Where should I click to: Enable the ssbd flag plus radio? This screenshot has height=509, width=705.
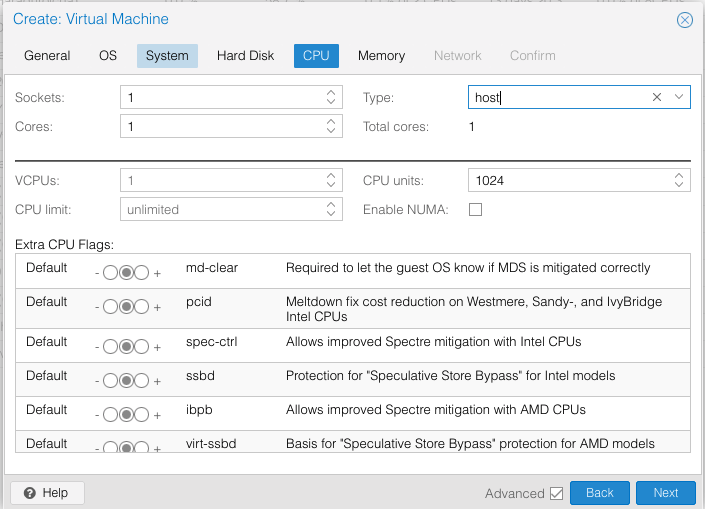[x=142, y=380]
